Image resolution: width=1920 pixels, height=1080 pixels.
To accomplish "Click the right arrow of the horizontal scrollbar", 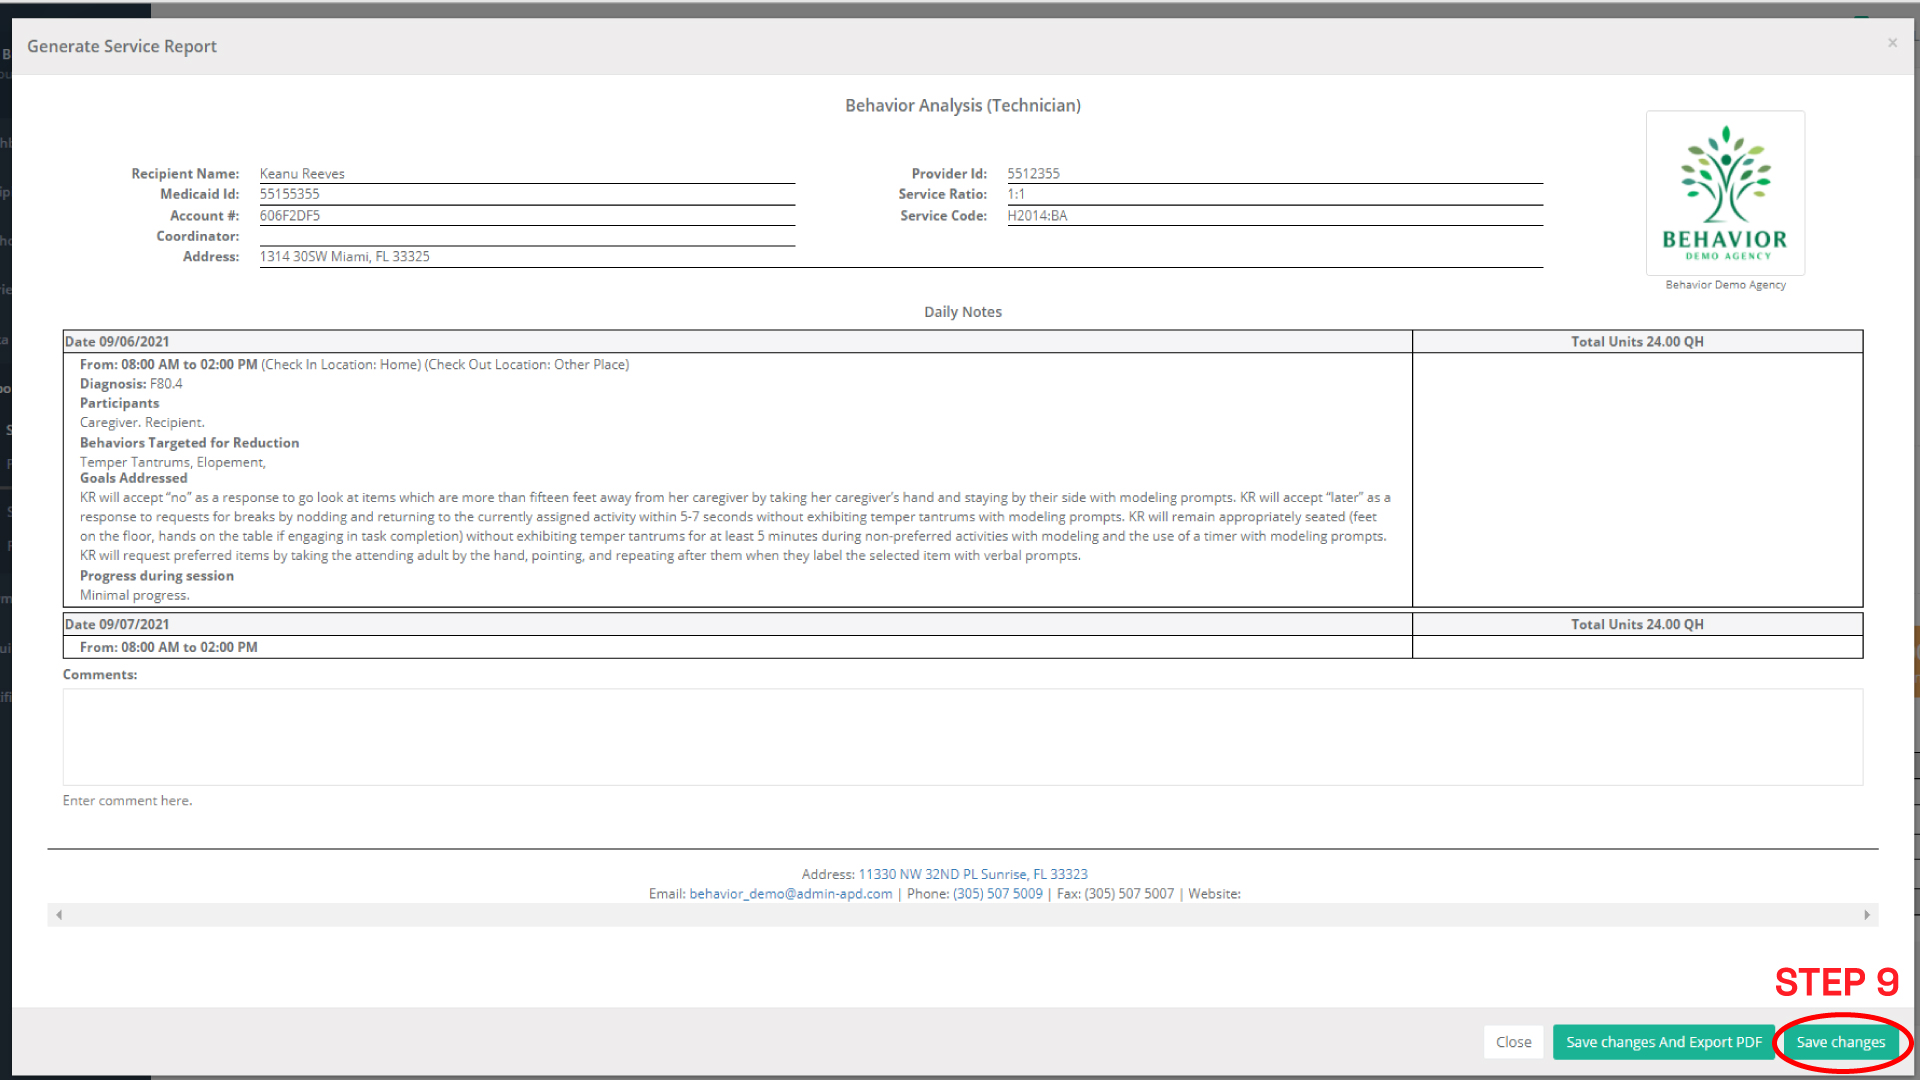I will (x=1867, y=914).
